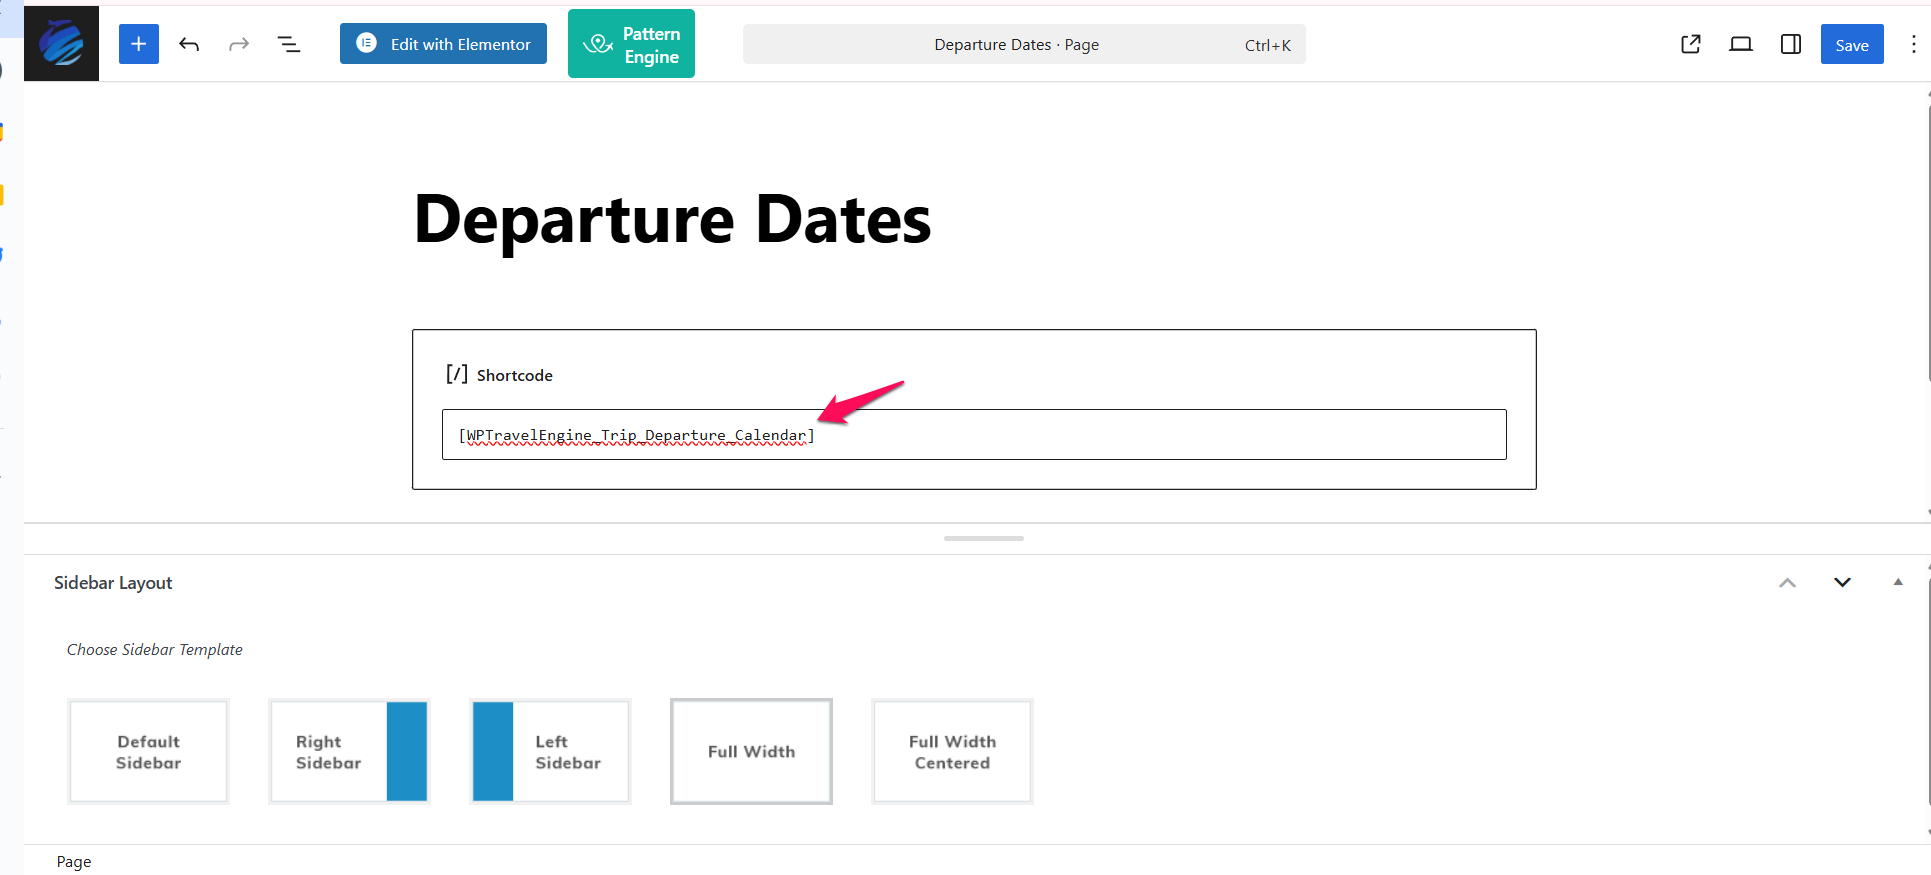Screen dimensions: 1931x875
Task: Open the device preview icon
Action: [1741, 44]
